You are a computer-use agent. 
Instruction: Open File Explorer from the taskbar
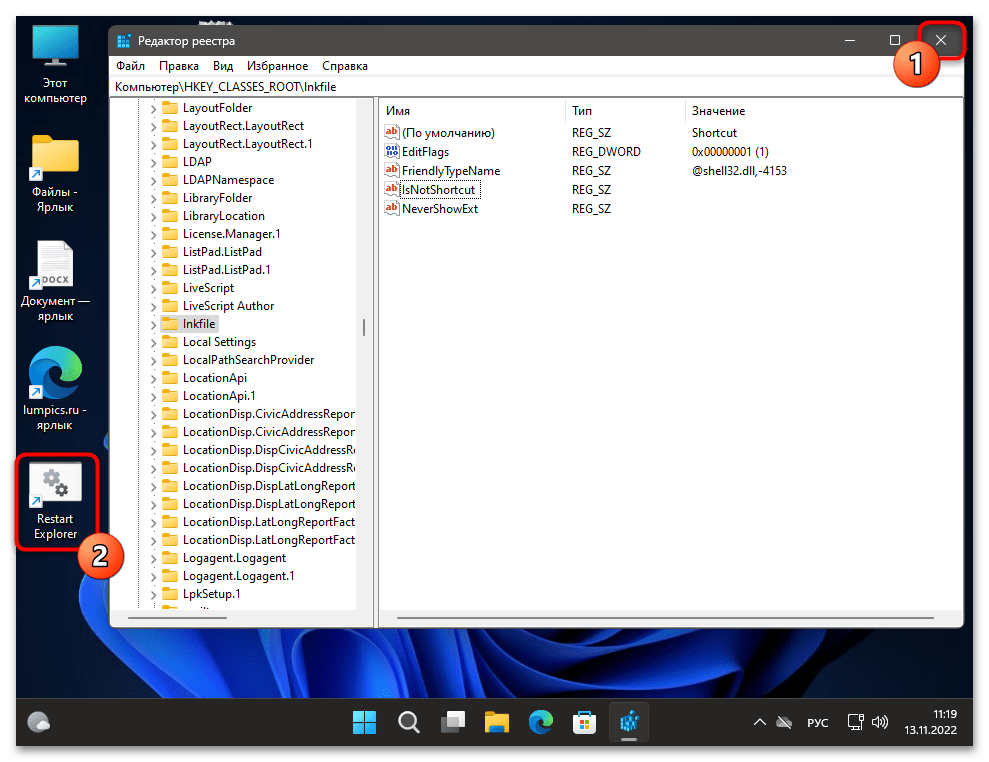(497, 722)
